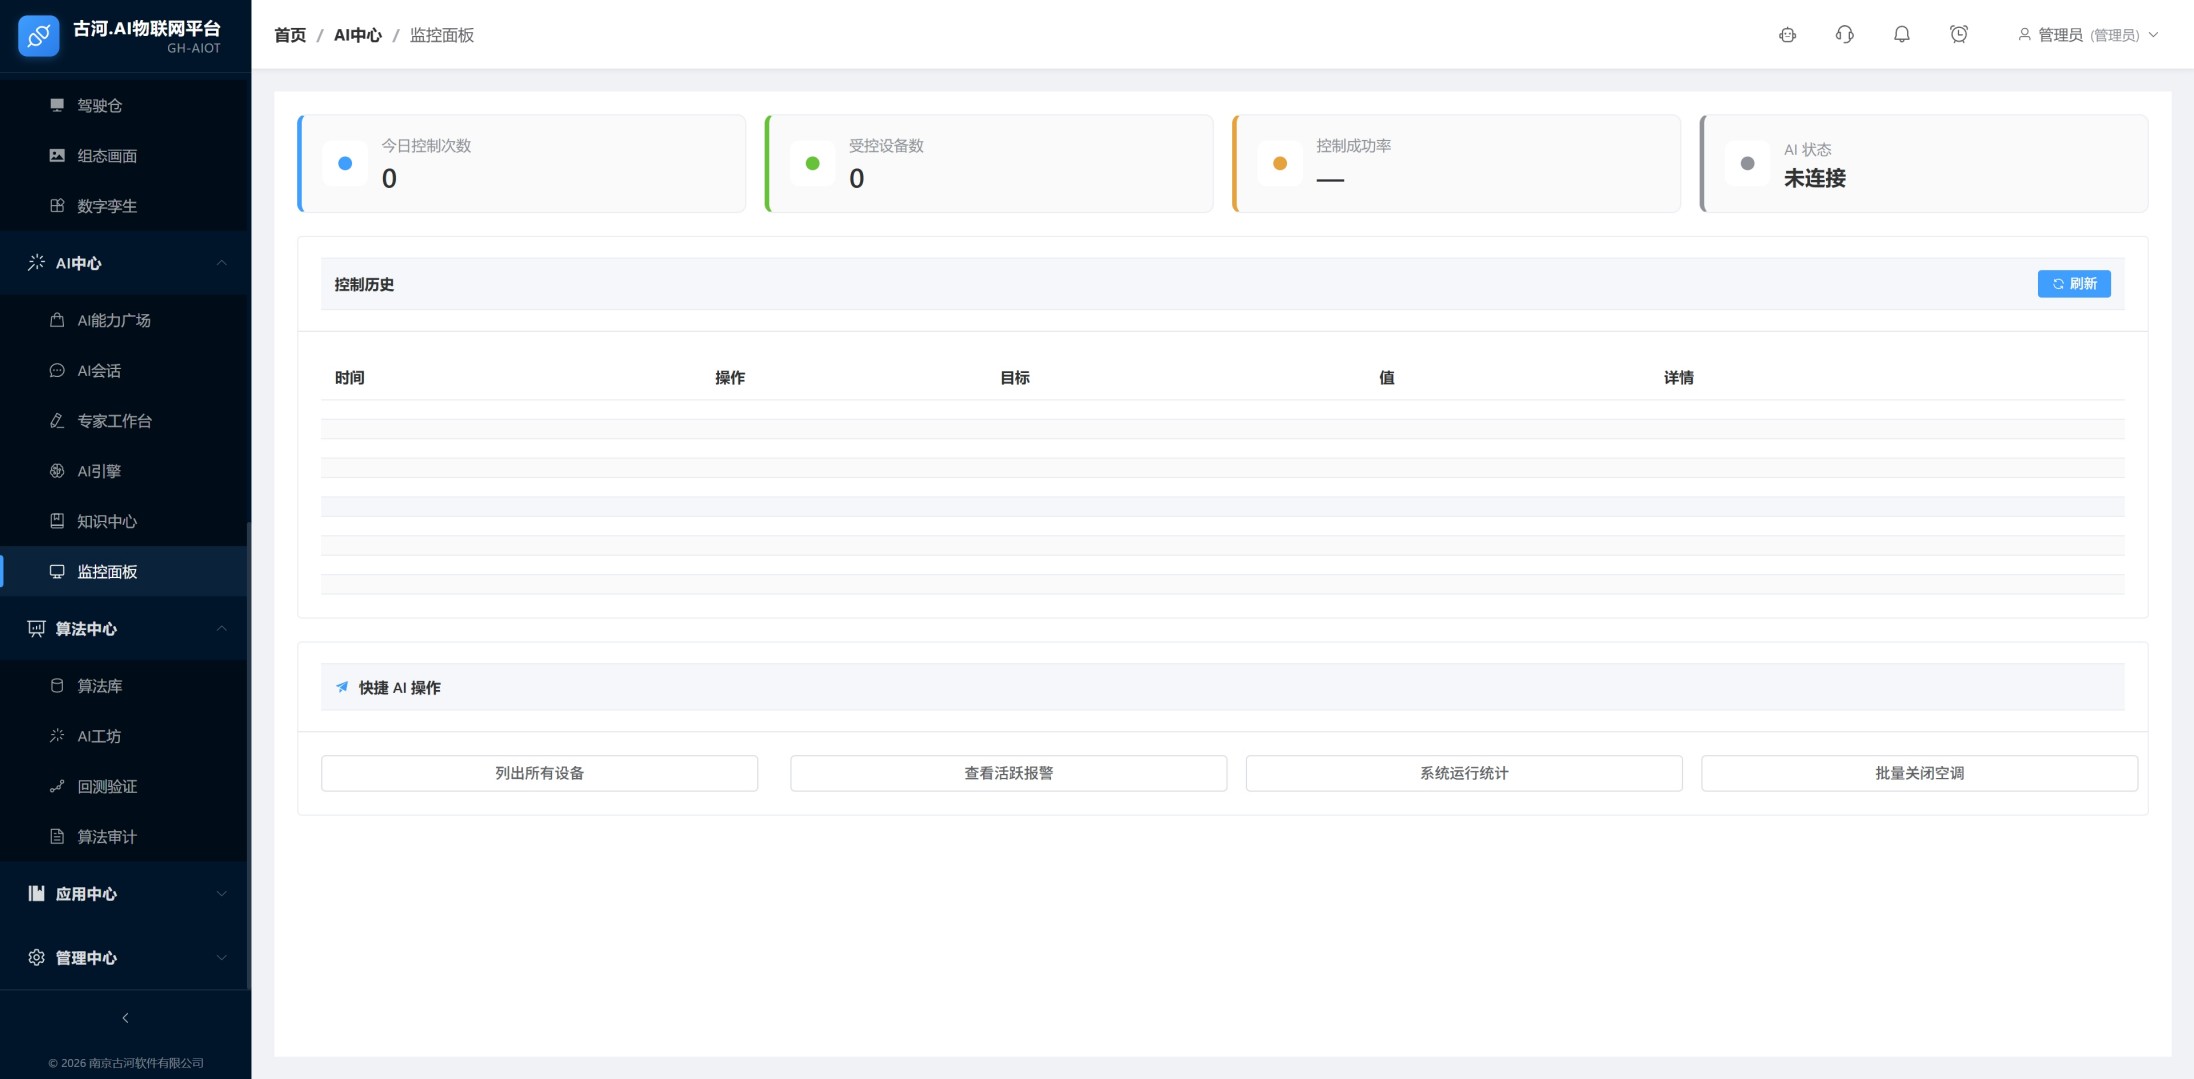Click the alarm clock icon in header
Viewport: 2194px width, 1079px height.
pyautogui.click(x=1958, y=35)
